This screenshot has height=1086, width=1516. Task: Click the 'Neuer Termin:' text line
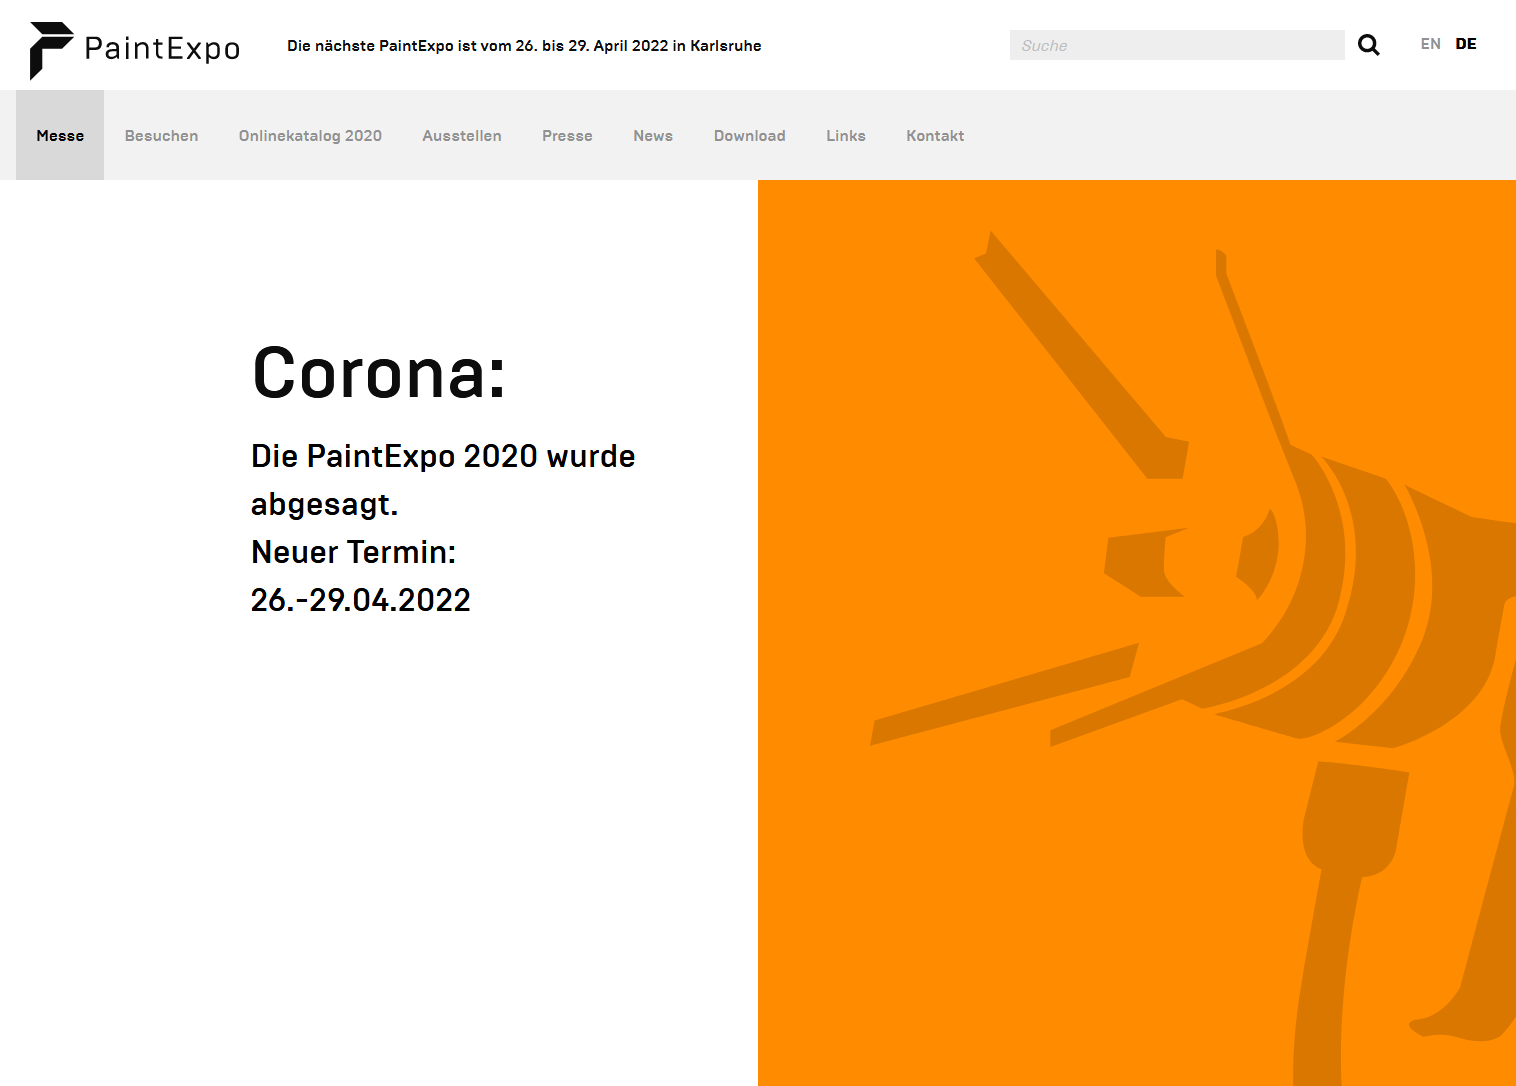click(x=353, y=552)
